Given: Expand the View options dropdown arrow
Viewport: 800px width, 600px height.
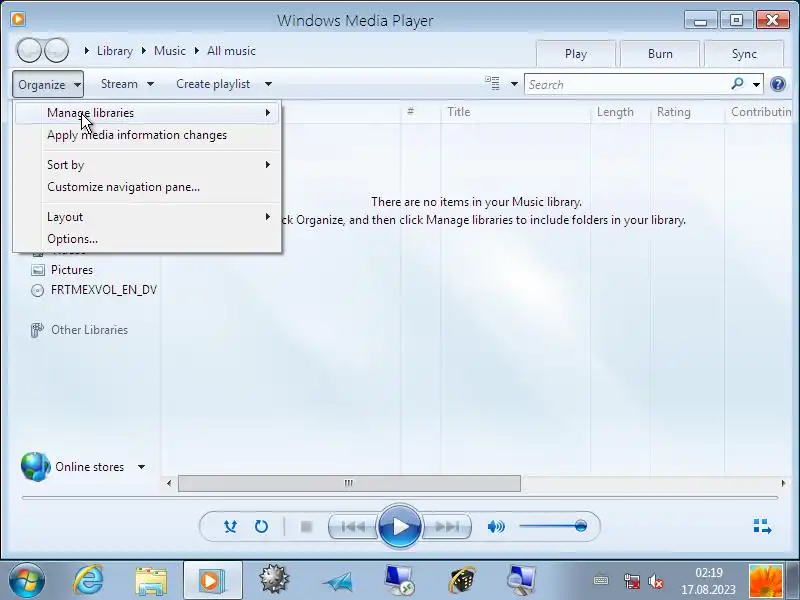Looking at the screenshot, I should click(514, 84).
